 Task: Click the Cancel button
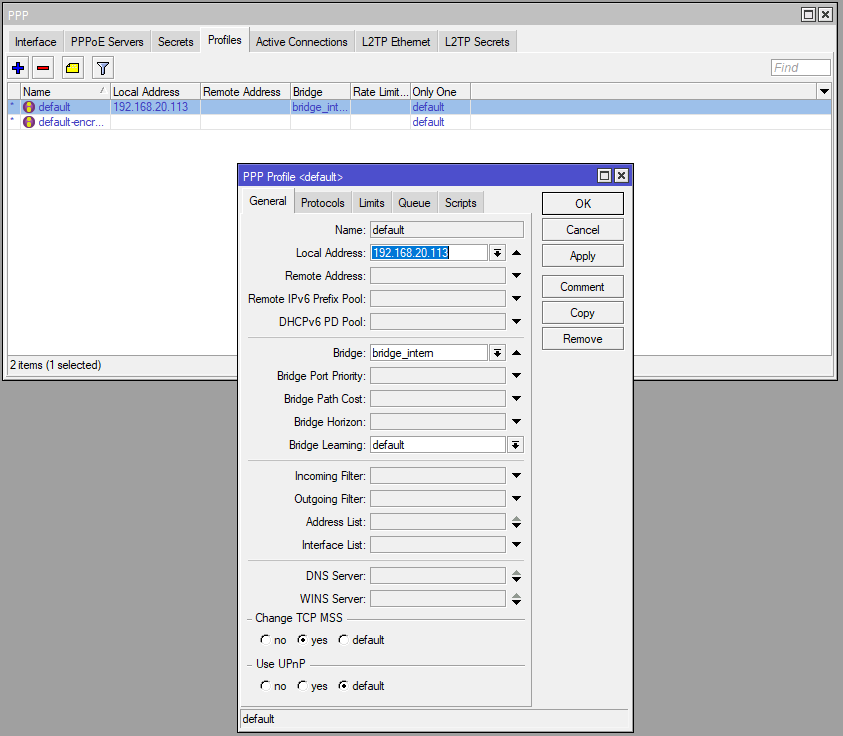pyautogui.click(x=583, y=230)
